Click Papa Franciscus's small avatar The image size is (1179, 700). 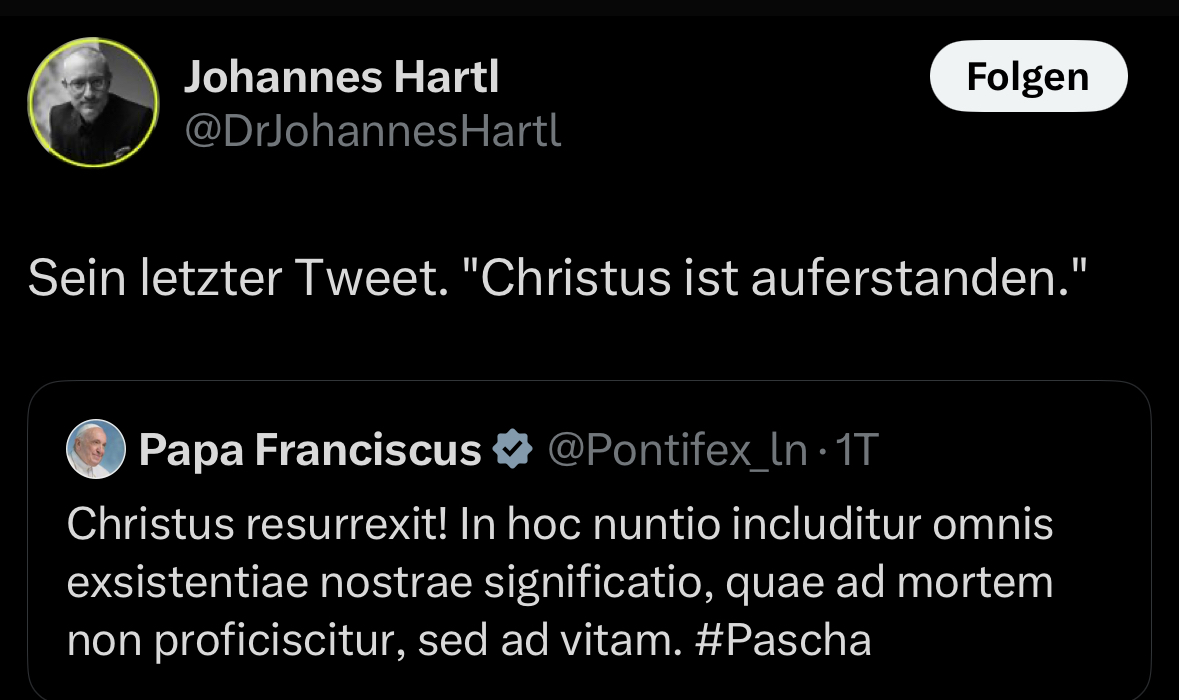tap(95, 450)
